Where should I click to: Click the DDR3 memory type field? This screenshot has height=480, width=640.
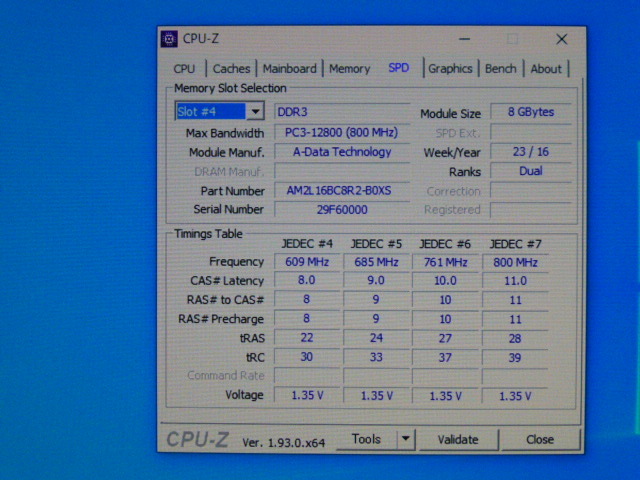click(x=342, y=112)
